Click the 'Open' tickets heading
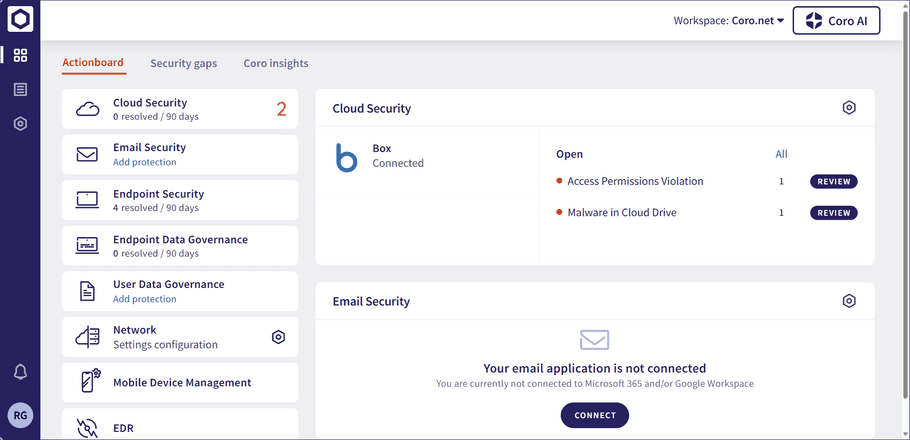Screen dimensions: 910x440 569,154
